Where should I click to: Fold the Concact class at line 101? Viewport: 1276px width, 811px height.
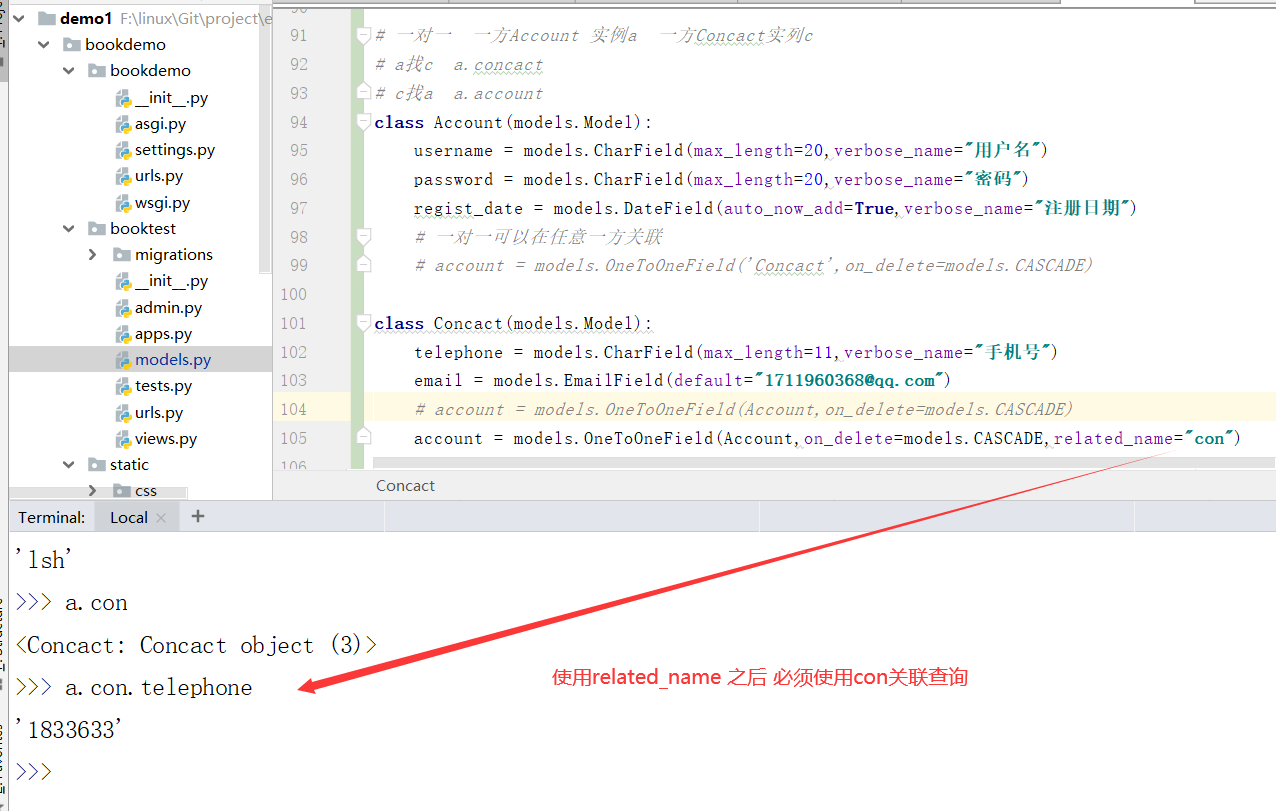[x=364, y=323]
